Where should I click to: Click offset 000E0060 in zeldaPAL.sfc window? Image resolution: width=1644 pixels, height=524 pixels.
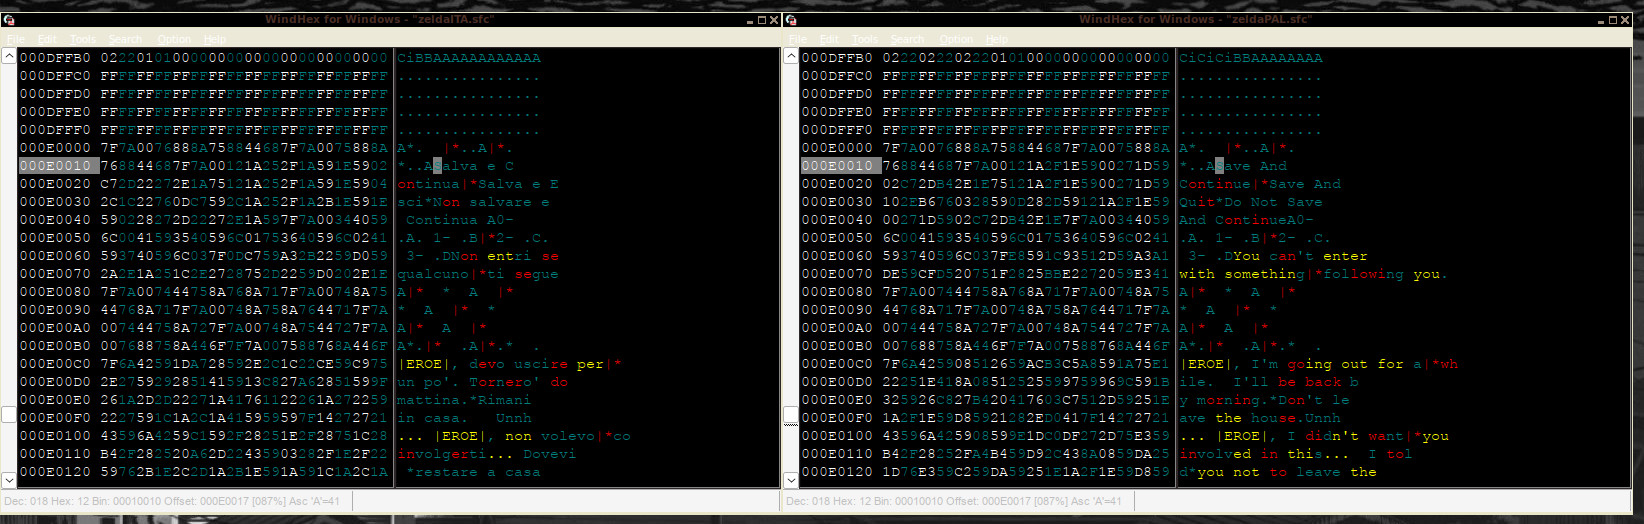tap(837, 256)
